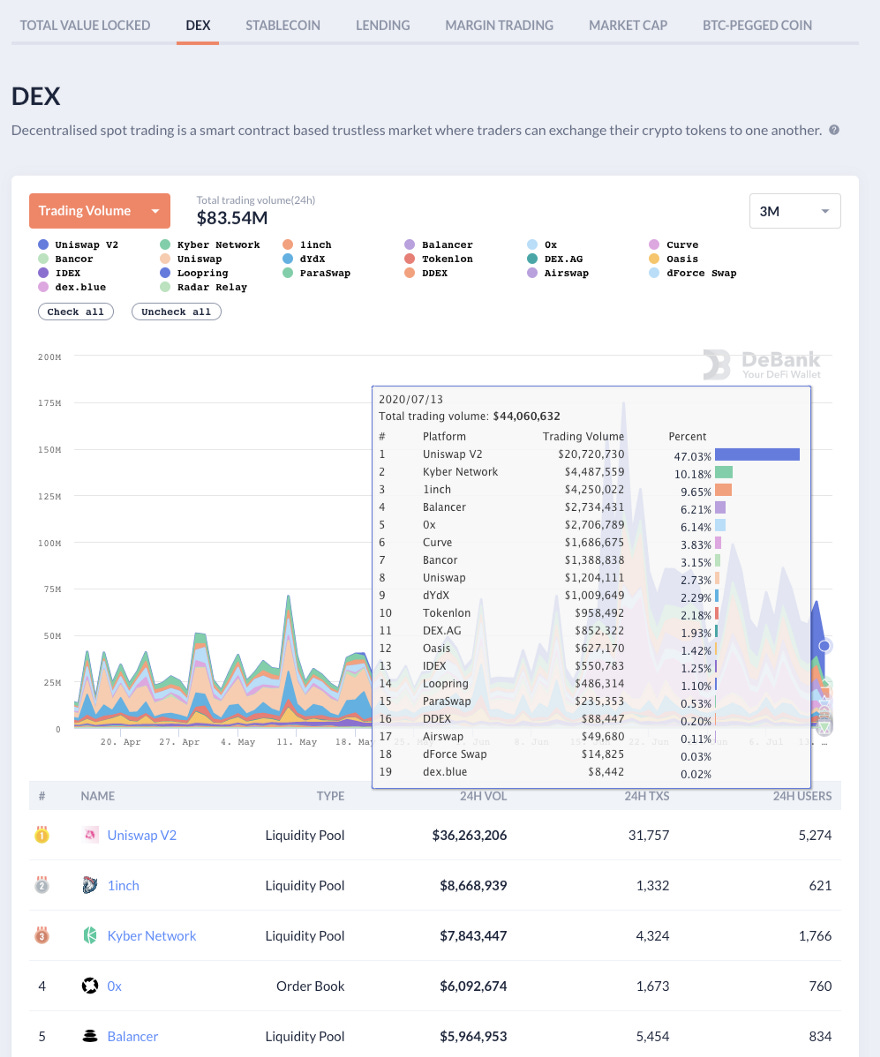Toggle dYdX legend series
The height and width of the screenshot is (1057, 880).
pyautogui.click(x=303, y=259)
